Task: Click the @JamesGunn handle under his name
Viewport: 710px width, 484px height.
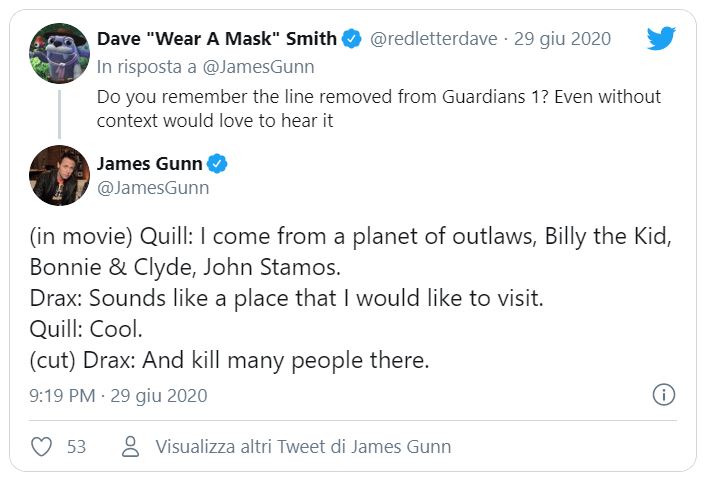Action: 153,187
